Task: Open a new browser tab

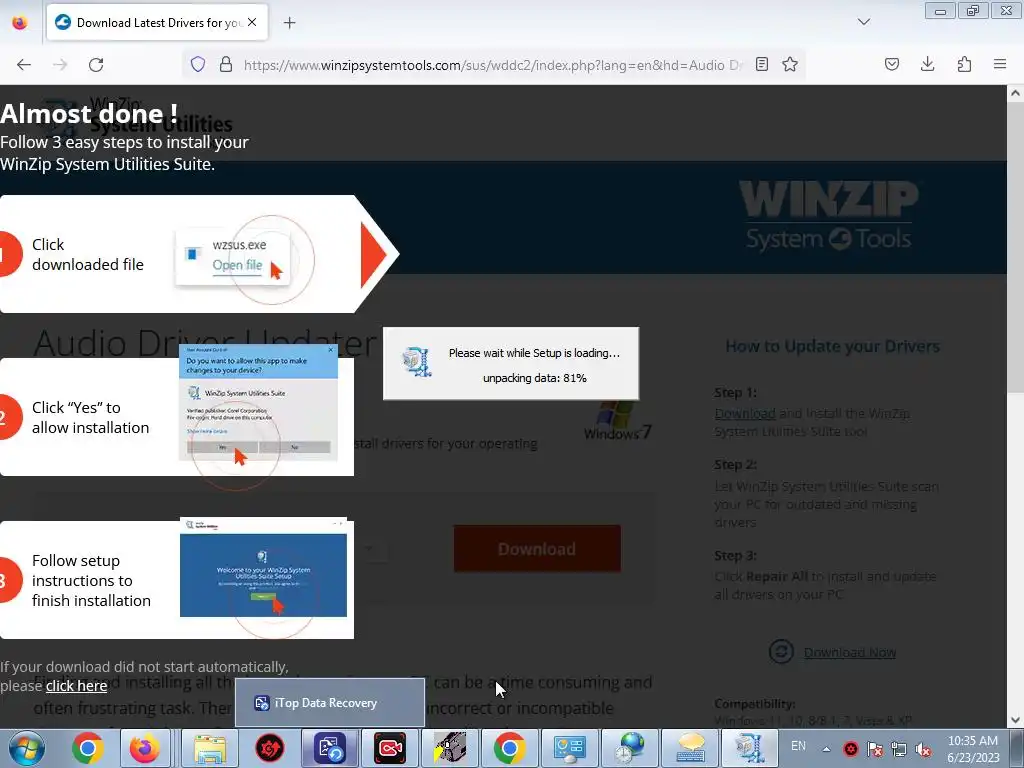Action: coord(289,23)
